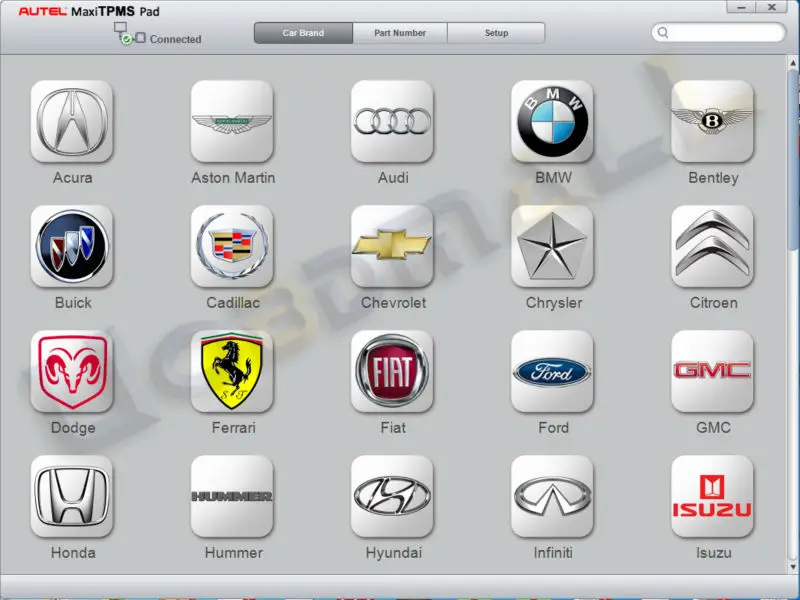
Task: Click the "Dodge" label text
Action: coord(73,428)
